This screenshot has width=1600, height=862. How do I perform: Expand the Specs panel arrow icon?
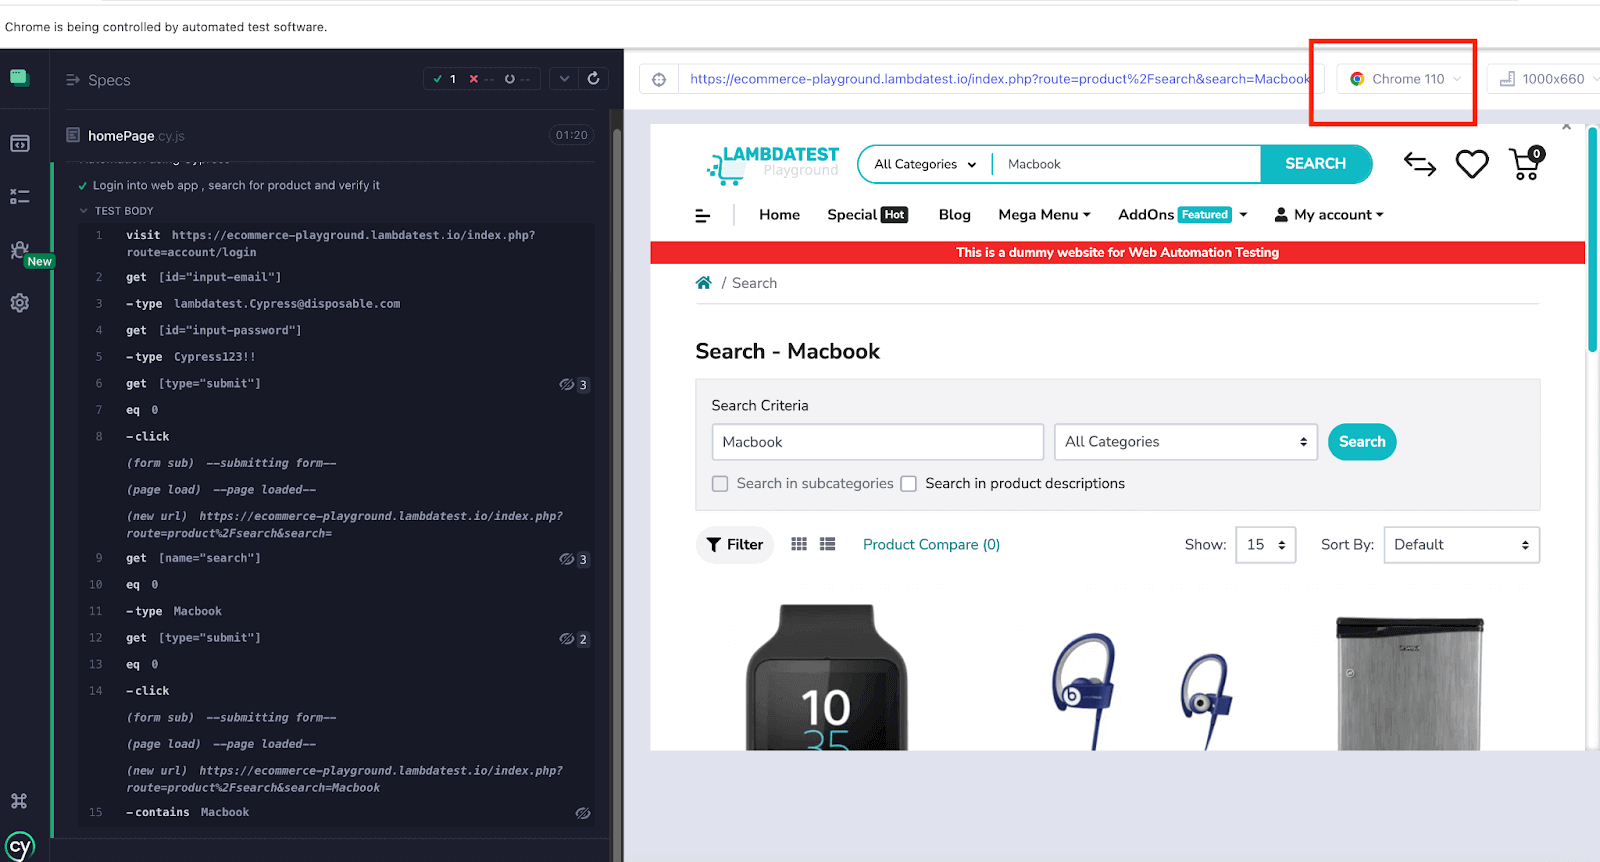pos(73,80)
